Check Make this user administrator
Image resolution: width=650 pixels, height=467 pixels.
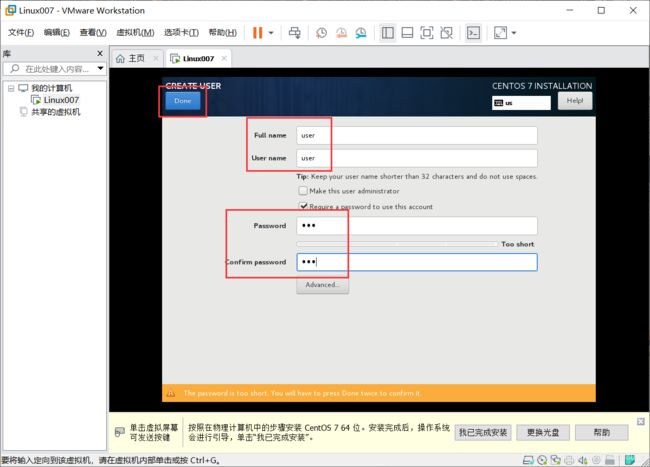[303, 191]
